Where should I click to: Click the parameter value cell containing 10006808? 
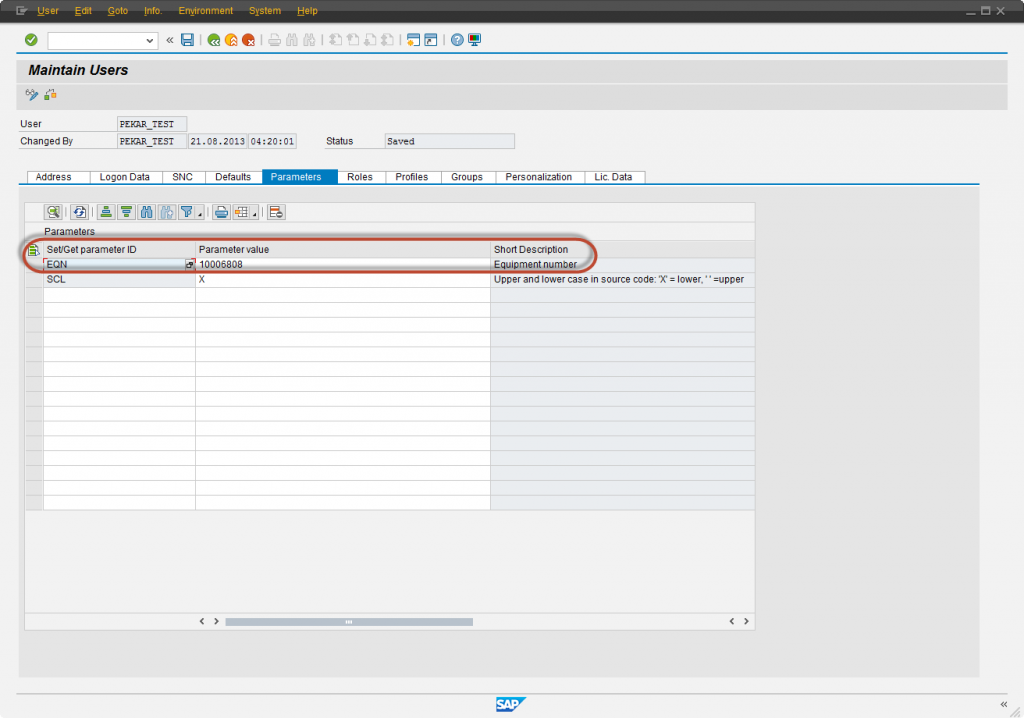343,265
